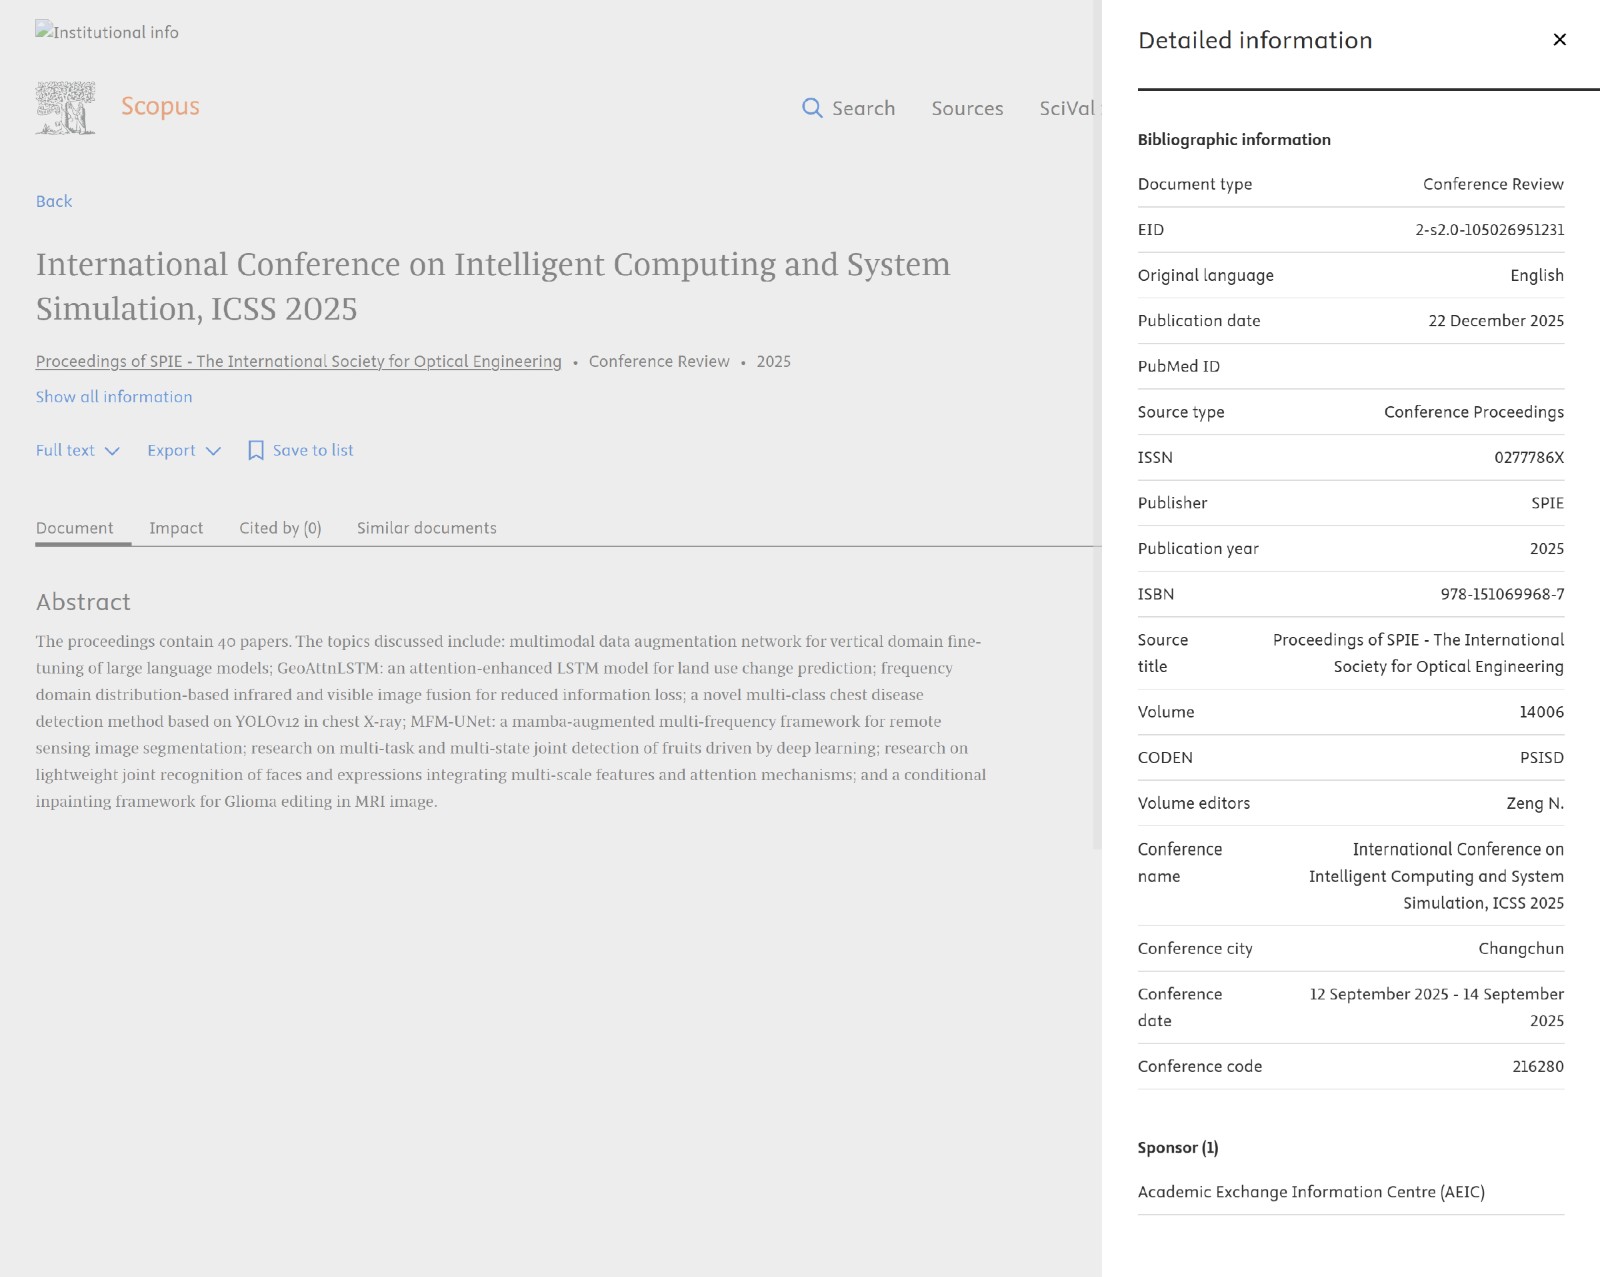Open the SciVal menu item
This screenshot has height=1277, width=1600.
click(1067, 108)
